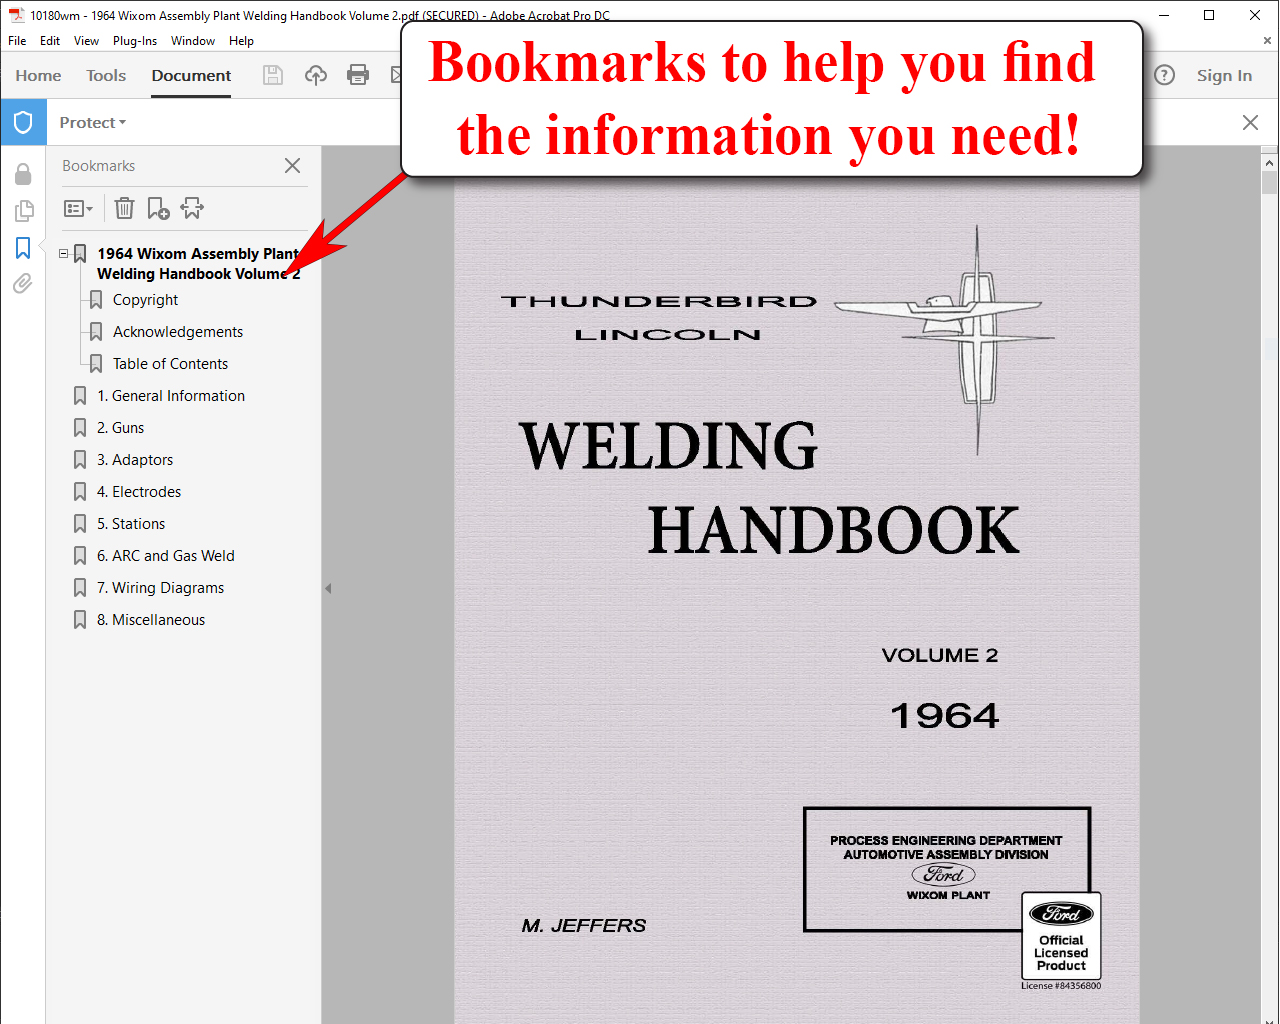Open the bookmark options dropdown menu
1280x1024 pixels.
(x=78, y=208)
